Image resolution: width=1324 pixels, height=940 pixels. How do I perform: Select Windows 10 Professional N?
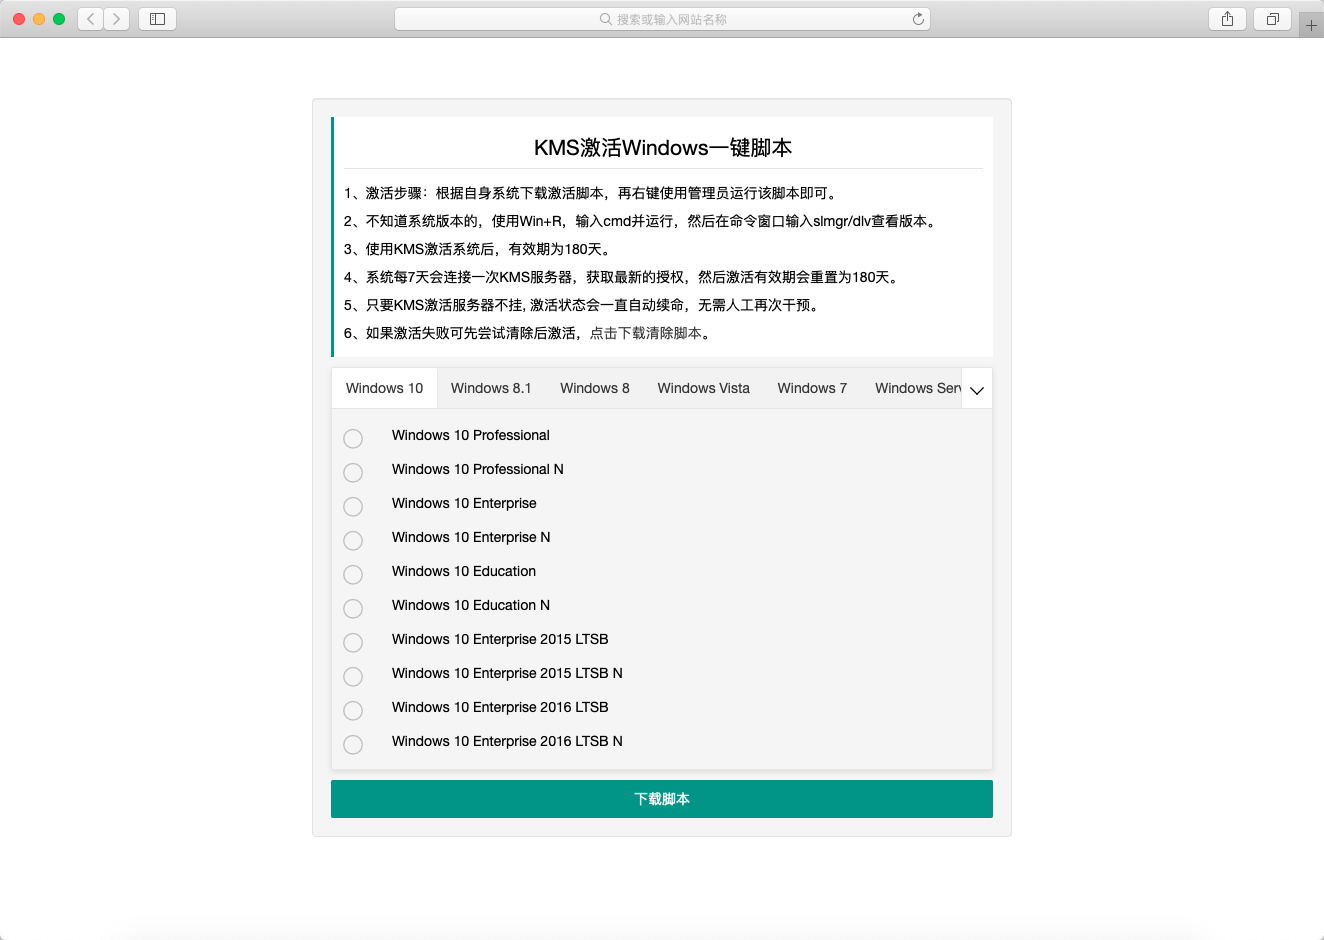point(352,472)
